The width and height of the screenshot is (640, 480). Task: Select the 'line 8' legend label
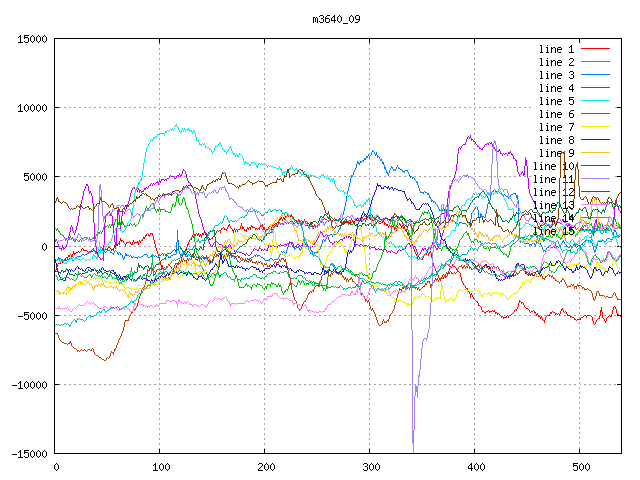click(x=556, y=140)
